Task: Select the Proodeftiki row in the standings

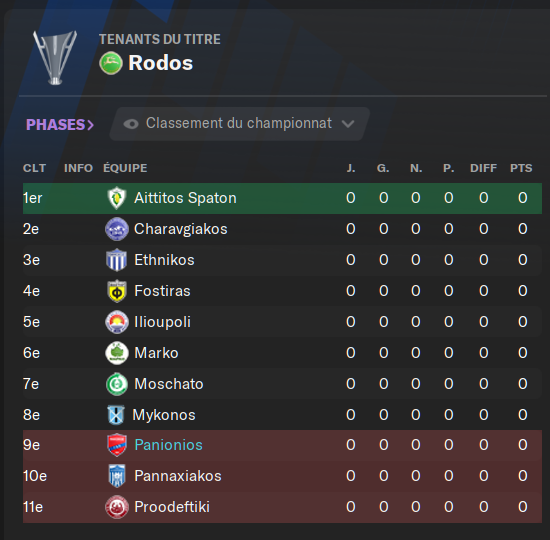Action: (282, 507)
